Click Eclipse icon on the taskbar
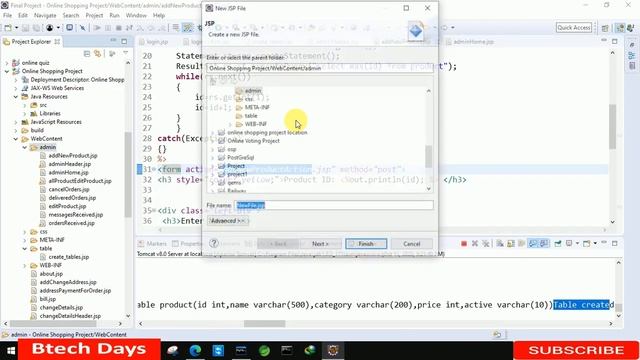This screenshot has height=360, width=640. tap(333, 350)
